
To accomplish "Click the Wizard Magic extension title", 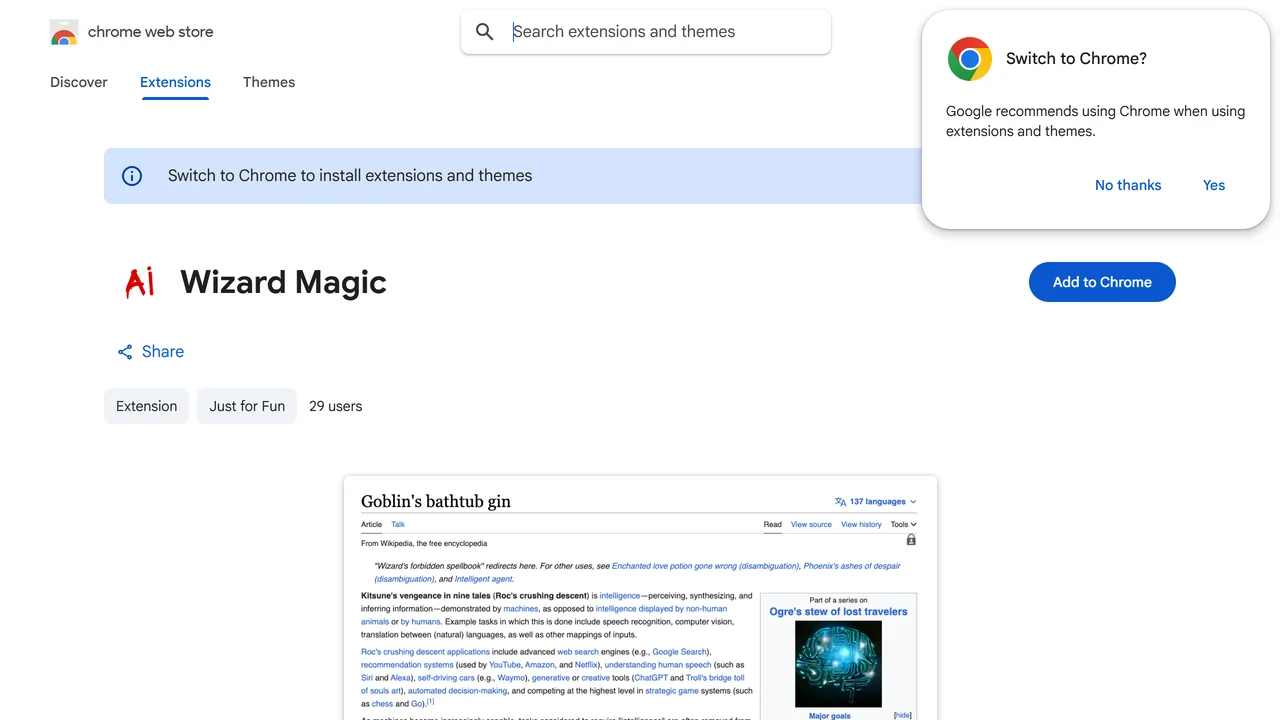I will (284, 282).
